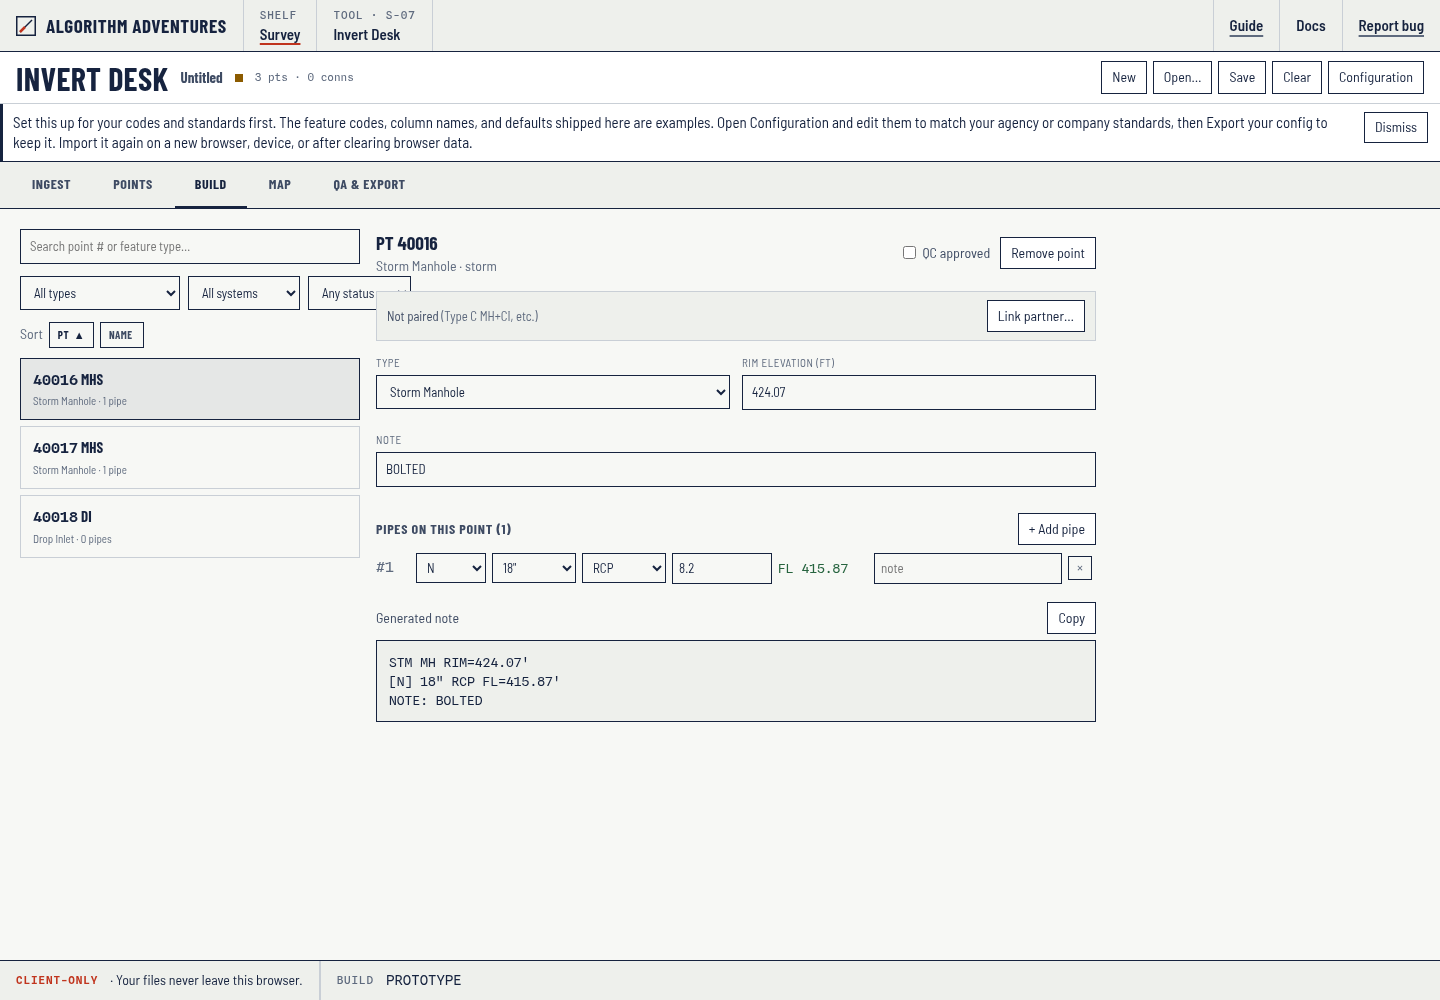This screenshot has width=1440, height=1000.
Task: Click the Save button
Action: click(x=1242, y=77)
